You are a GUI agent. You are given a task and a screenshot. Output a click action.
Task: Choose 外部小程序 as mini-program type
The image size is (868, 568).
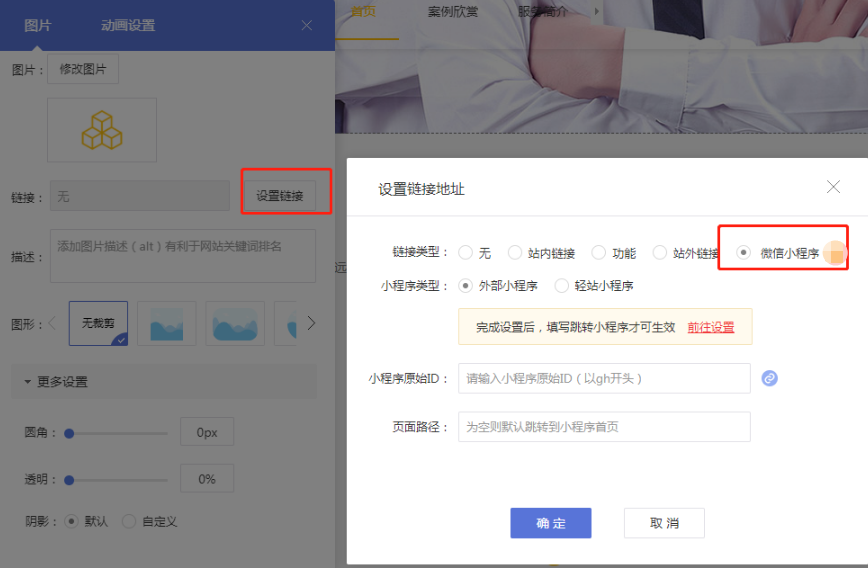pos(465,286)
